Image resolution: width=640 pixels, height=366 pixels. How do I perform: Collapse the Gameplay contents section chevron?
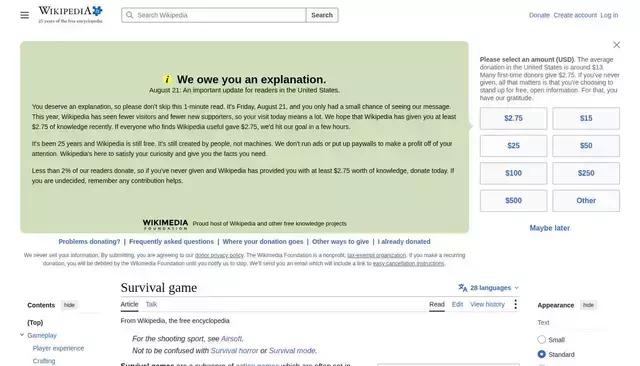[x=22, y=335]
